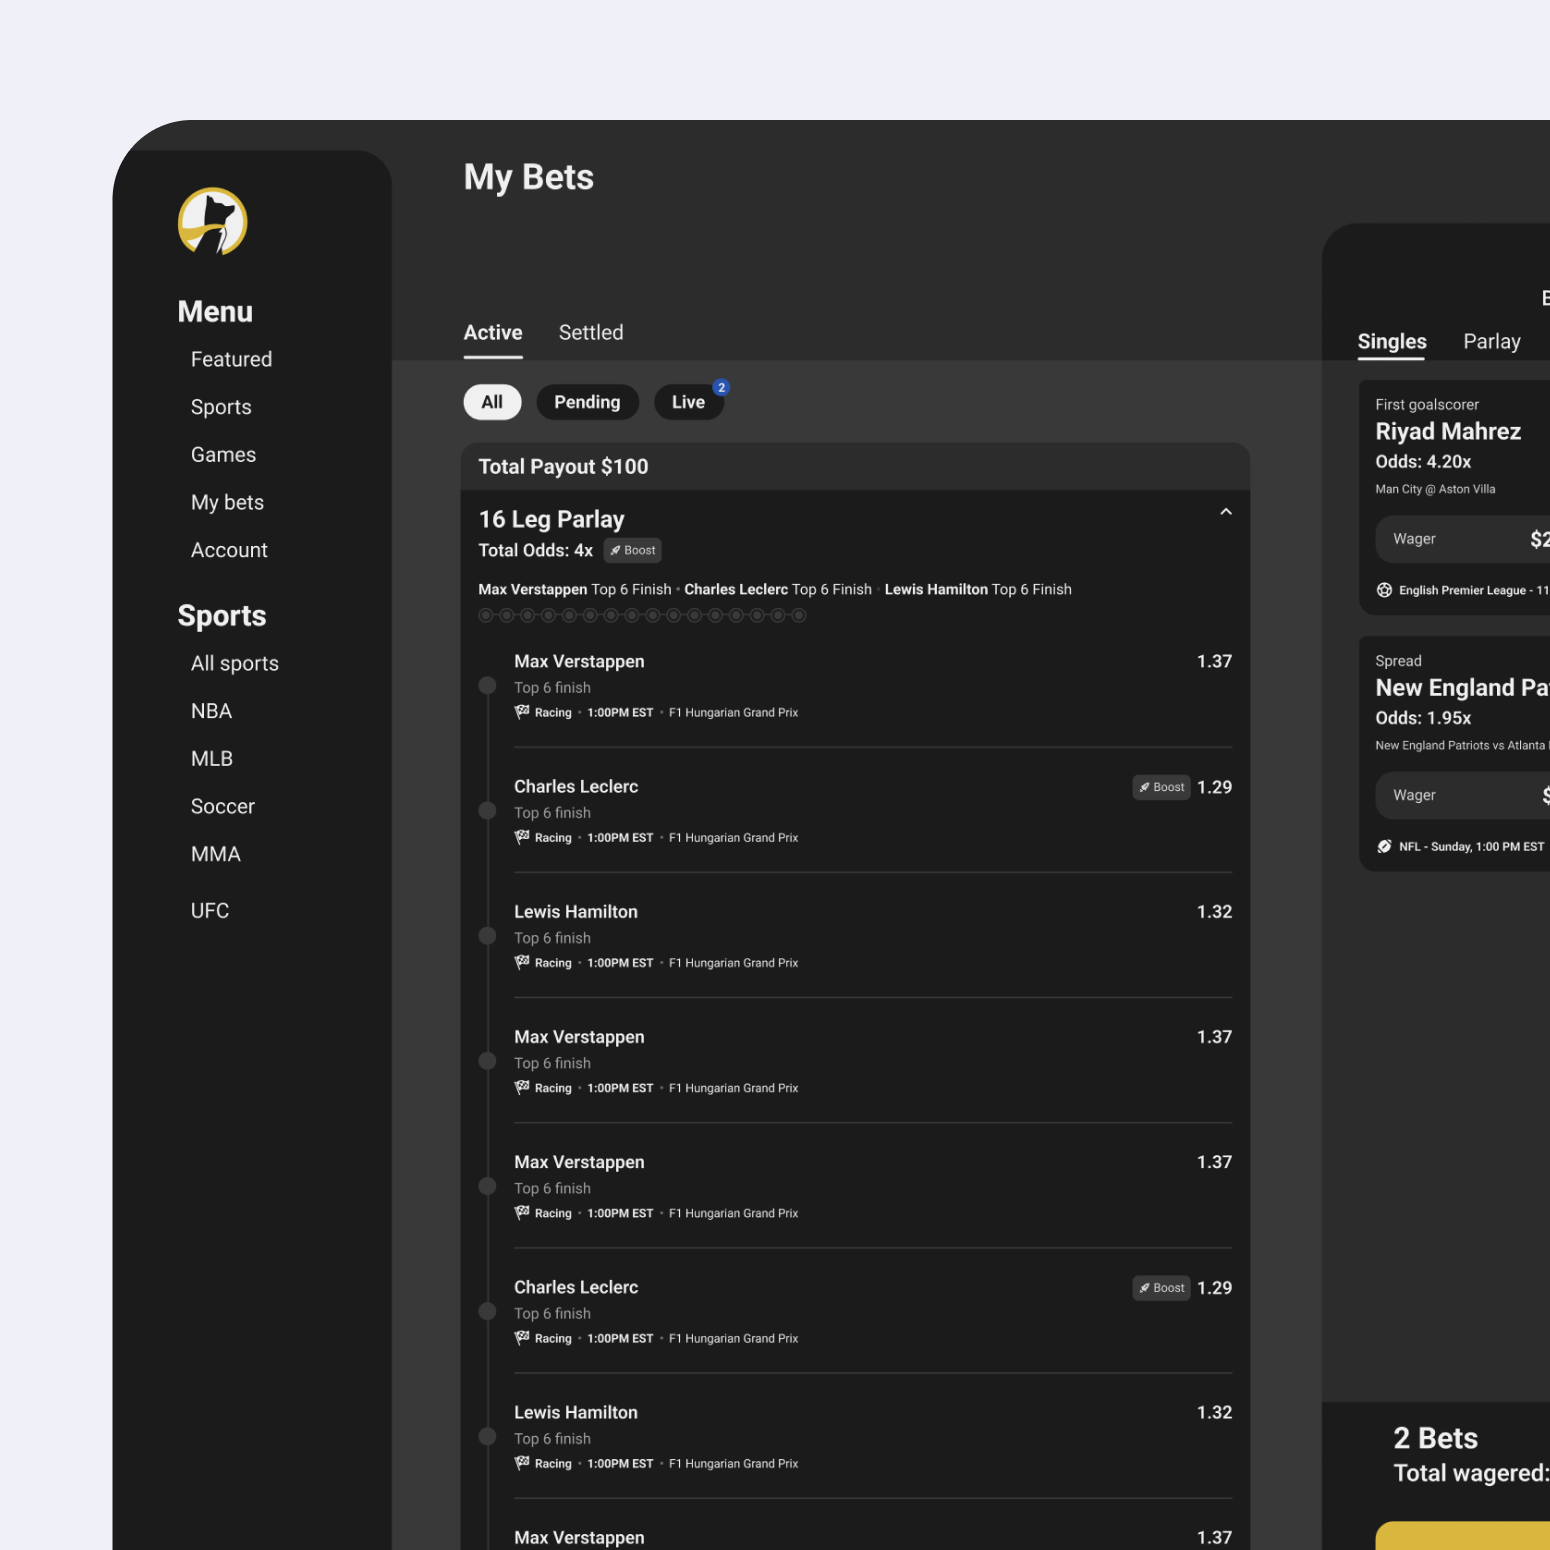Viewport: 1550px width, 1550px height.
Task: Click the 1.32 odds on first Lewis Hamilton leg
Action: coord(1214,912)
